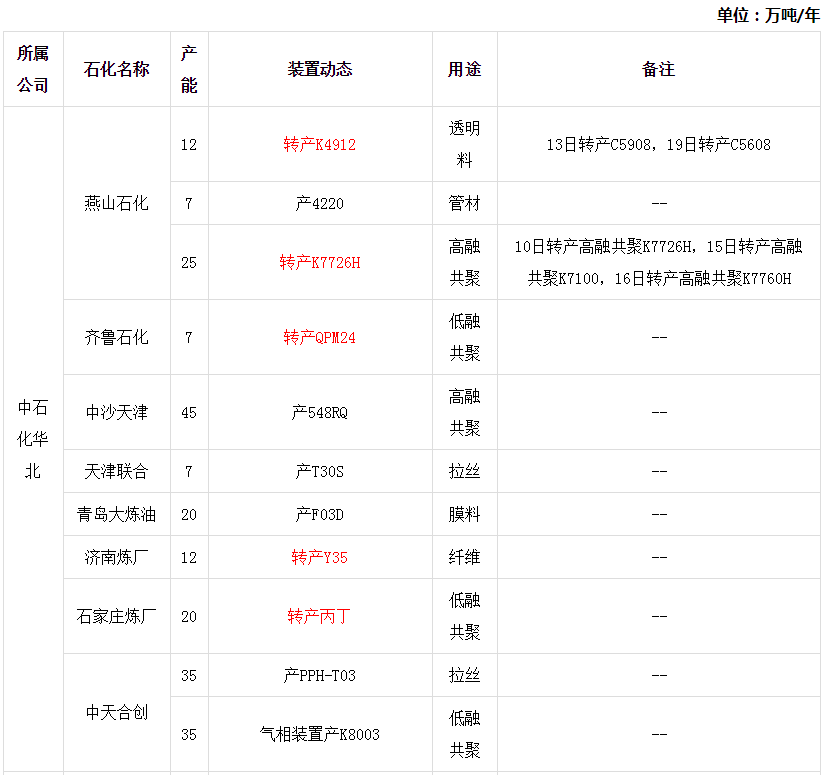This screenshot has width=825, height=775.
Task: Click capacity 45 for 中沙天津
Action: 189,412
